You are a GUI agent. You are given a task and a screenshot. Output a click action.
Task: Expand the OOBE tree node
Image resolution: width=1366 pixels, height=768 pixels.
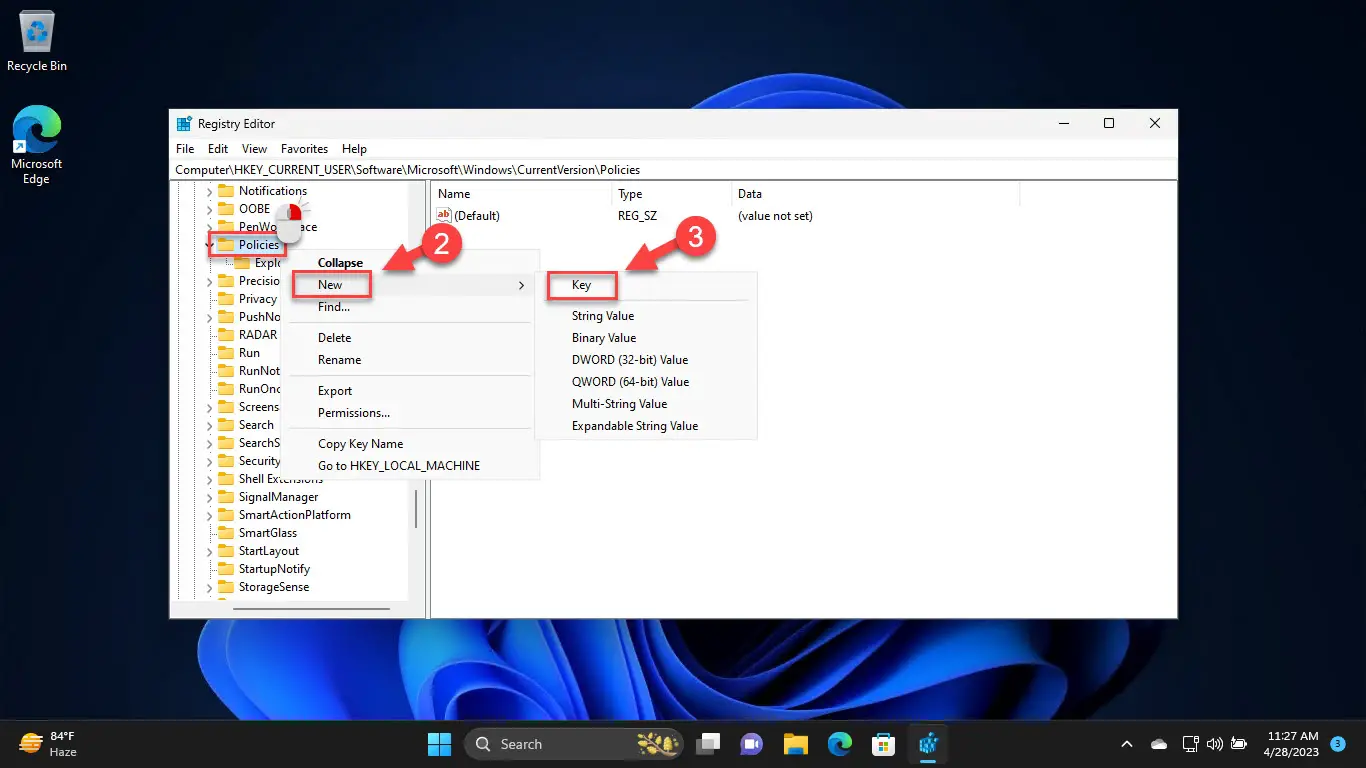point(209,209)
